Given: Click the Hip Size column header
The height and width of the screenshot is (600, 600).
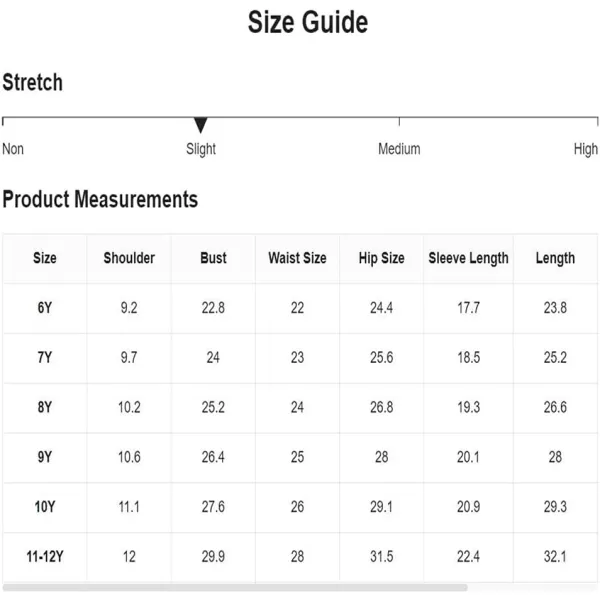Looking at the screenshot, I should click(382, 258).
